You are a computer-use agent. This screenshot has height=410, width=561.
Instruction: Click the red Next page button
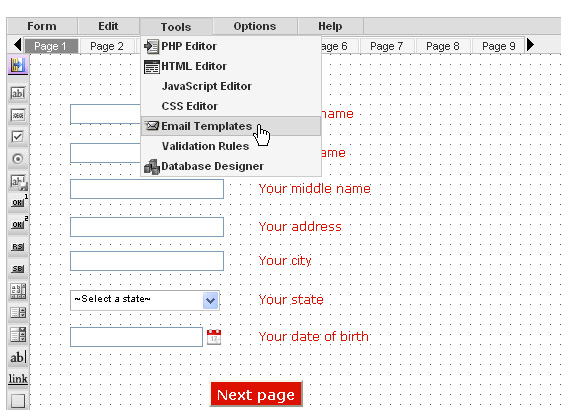(256, 394)
